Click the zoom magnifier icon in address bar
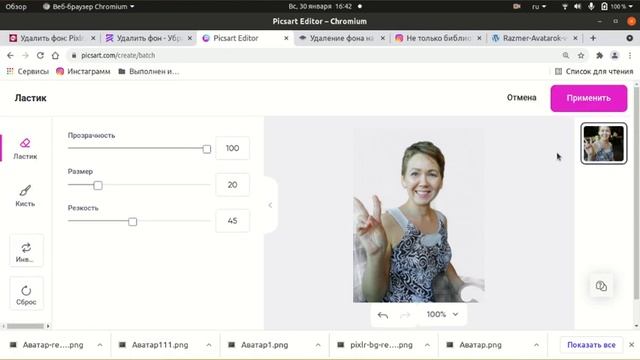This screenshot has width=640, height=360. [x=566, y=55]
